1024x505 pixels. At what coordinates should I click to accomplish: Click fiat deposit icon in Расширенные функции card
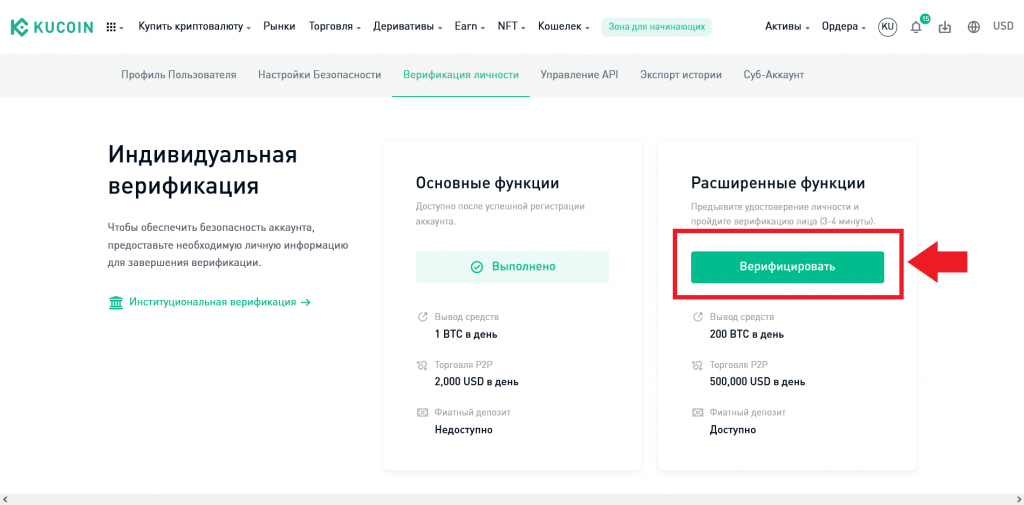[697, 413]
